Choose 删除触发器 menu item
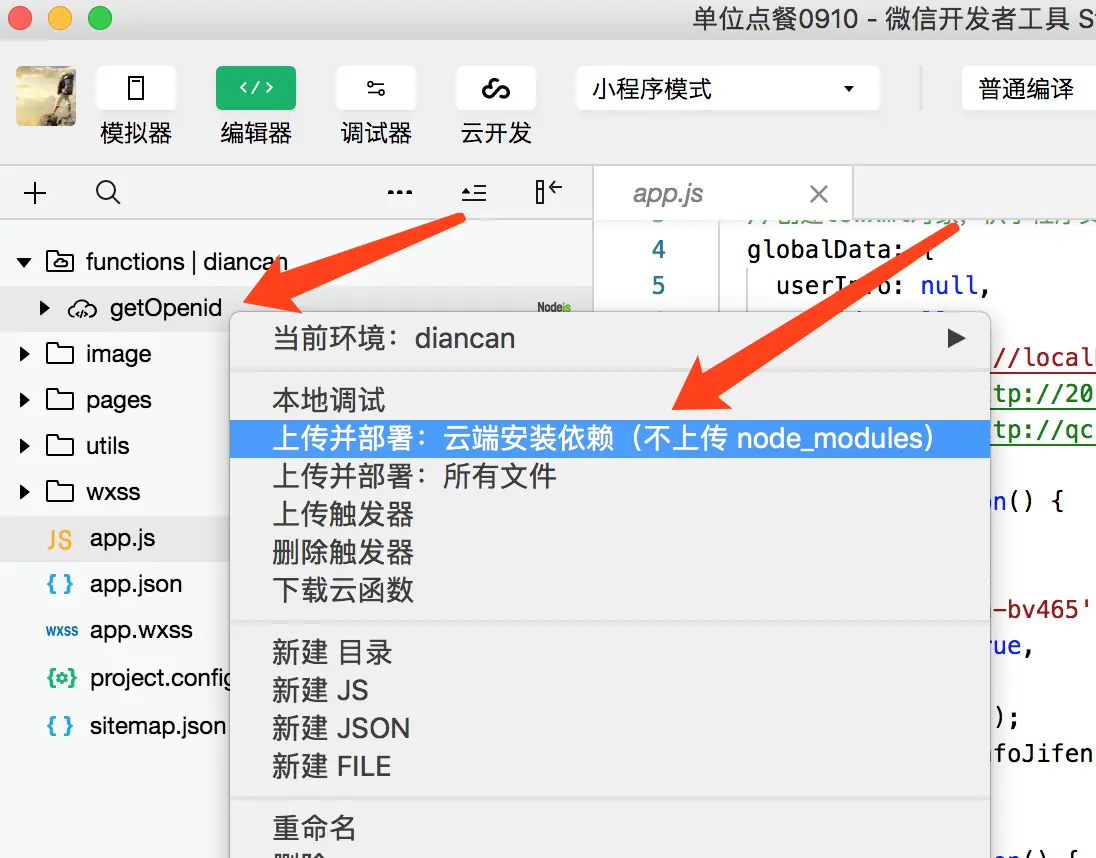The height and width of the screenshot is (858, 1096). tap(610, 552)
